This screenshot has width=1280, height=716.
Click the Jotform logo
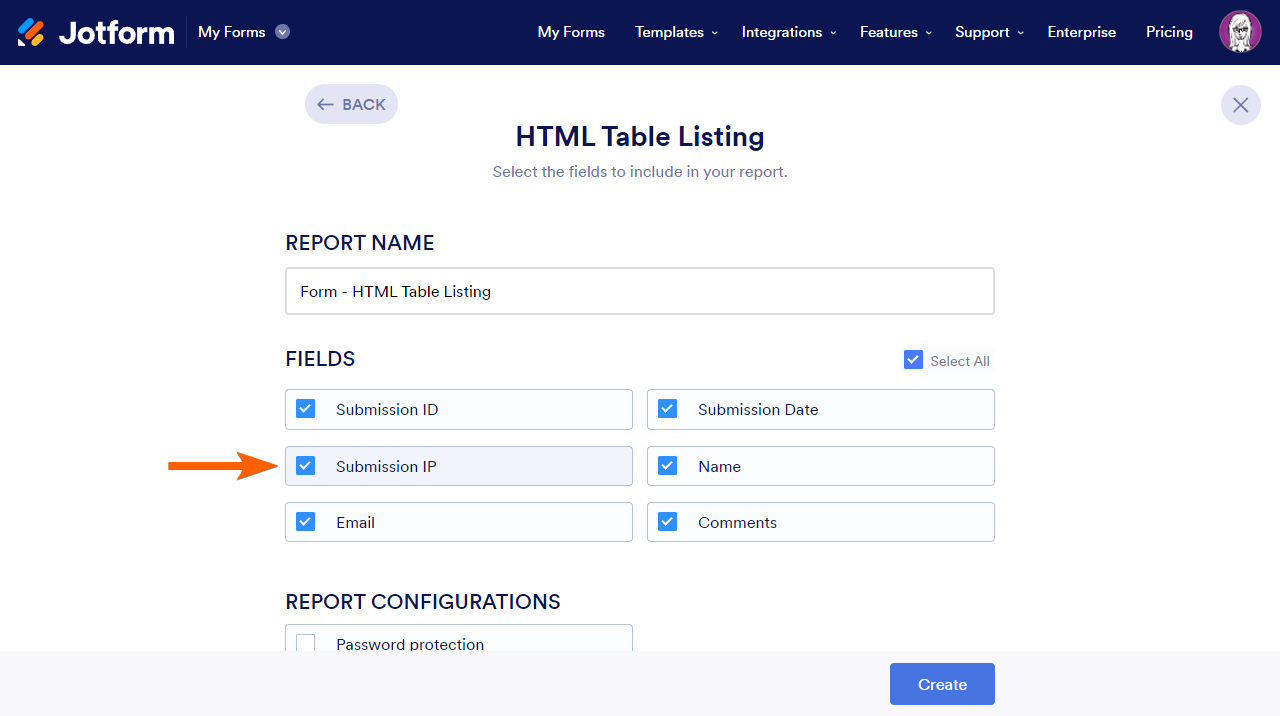click(95, 32)
